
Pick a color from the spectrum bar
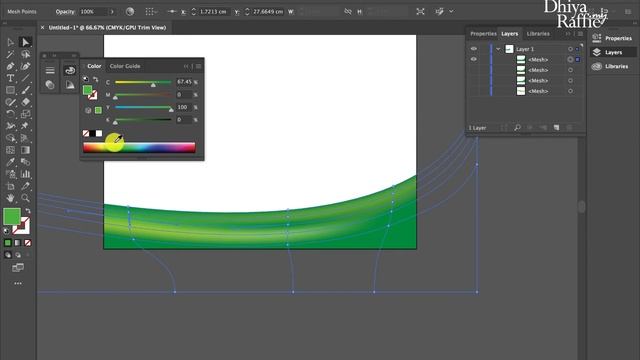click(139, 147)
